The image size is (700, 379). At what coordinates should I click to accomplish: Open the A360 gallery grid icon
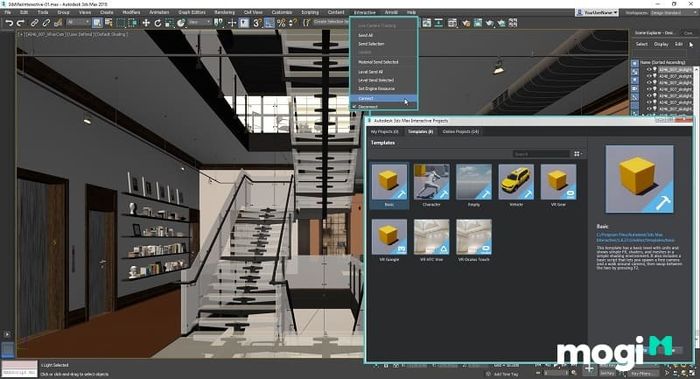point(513,23)
